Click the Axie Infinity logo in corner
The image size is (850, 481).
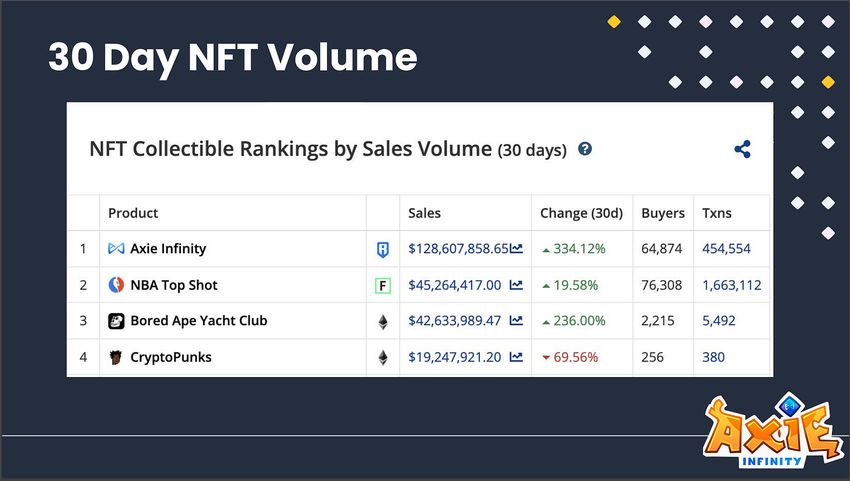pos(768,431)
